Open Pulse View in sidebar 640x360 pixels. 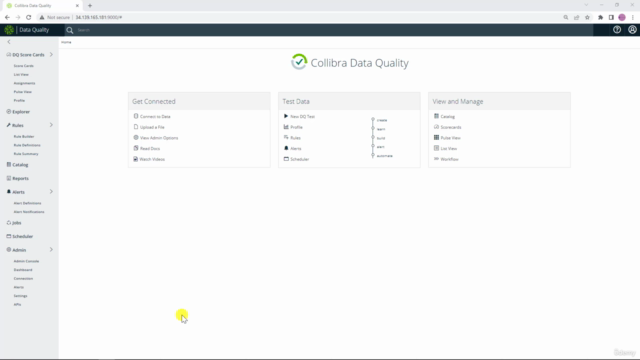[22, 92]
